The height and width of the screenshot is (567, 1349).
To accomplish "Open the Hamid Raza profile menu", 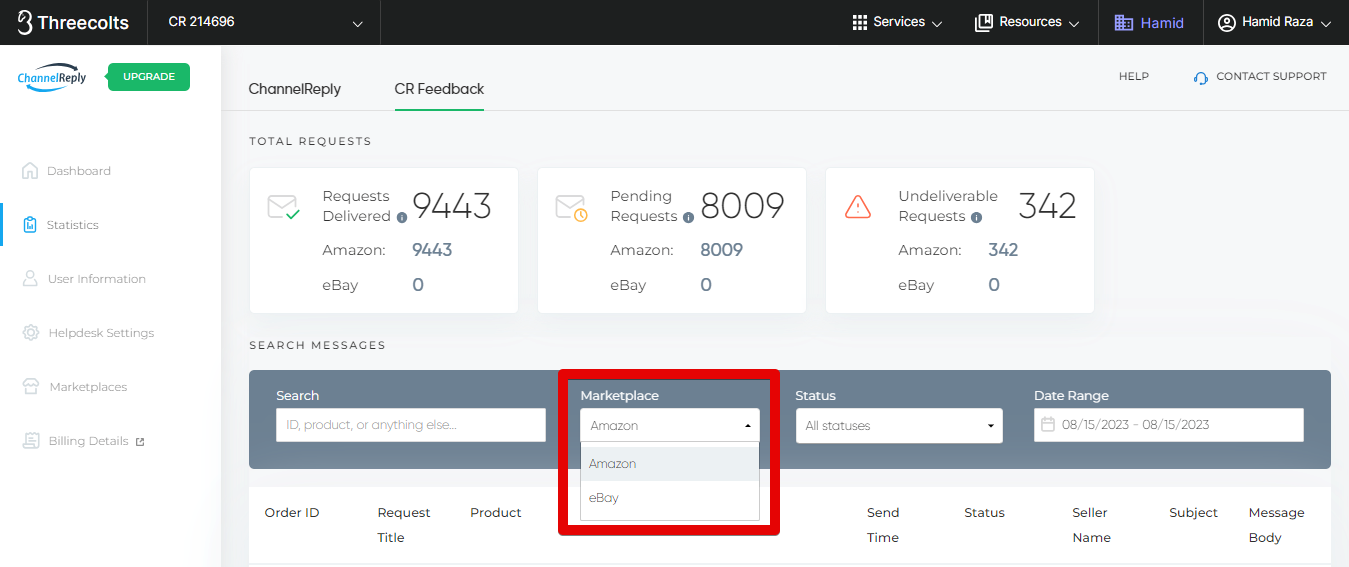I will (1274, 22).
